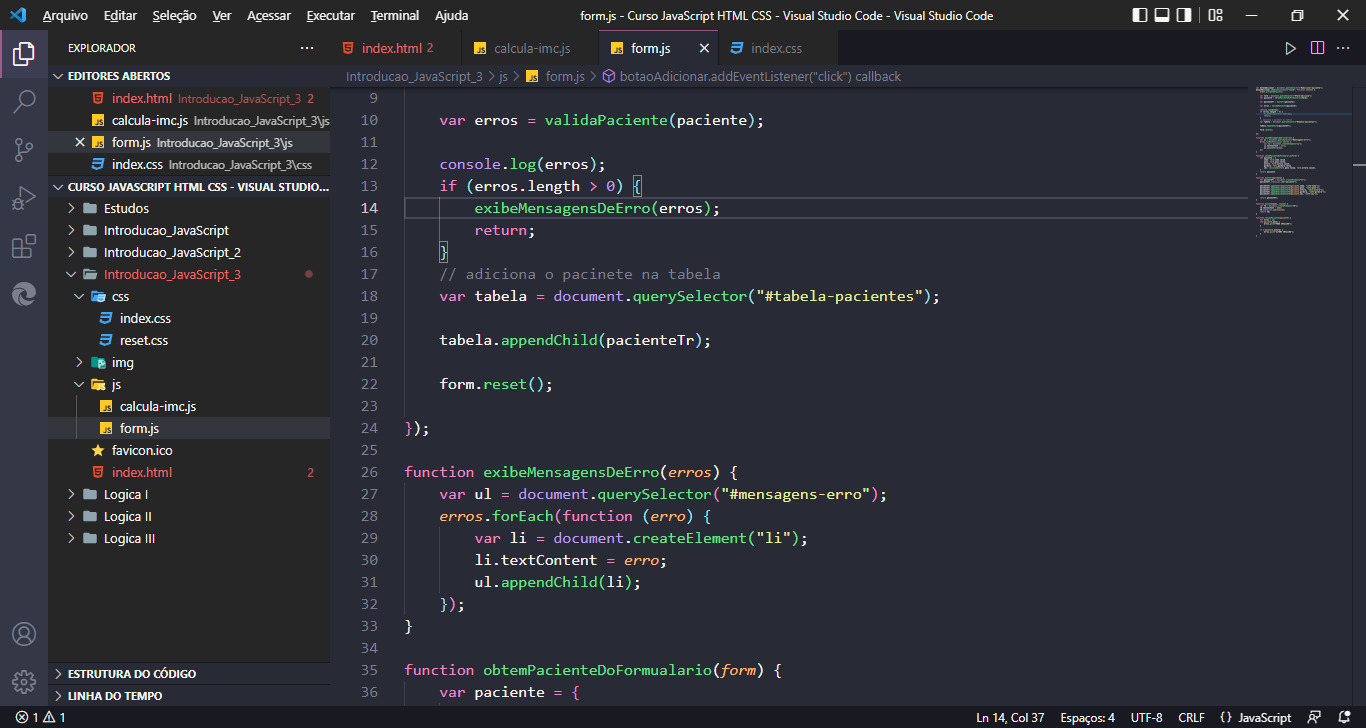Toggle the primary side bar visibility
The height and width of the screenshot is (728, 1366).
[1141, 15]
